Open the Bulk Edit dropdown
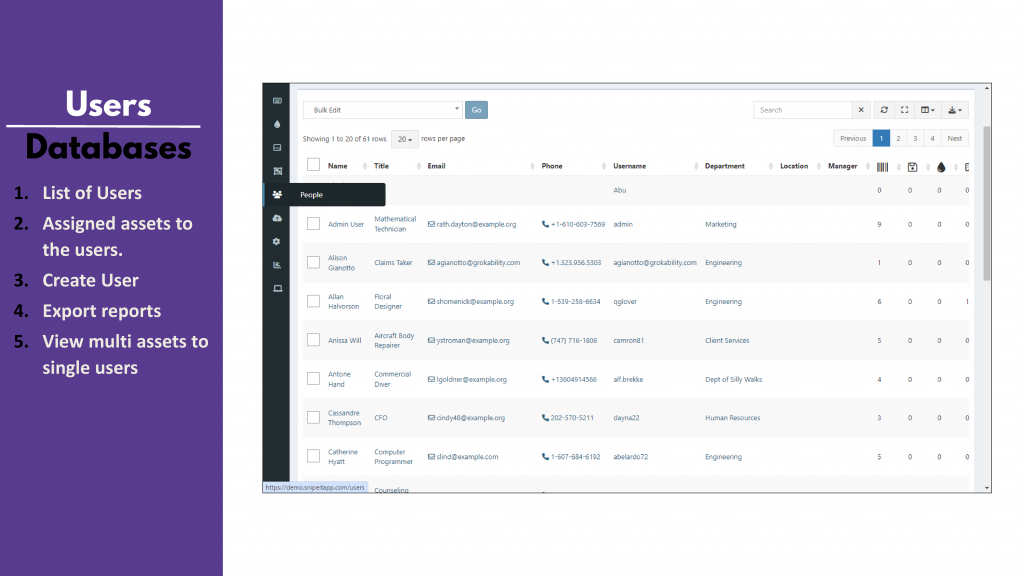This screenshot has height=576, width=1024. tap(382, 110)
